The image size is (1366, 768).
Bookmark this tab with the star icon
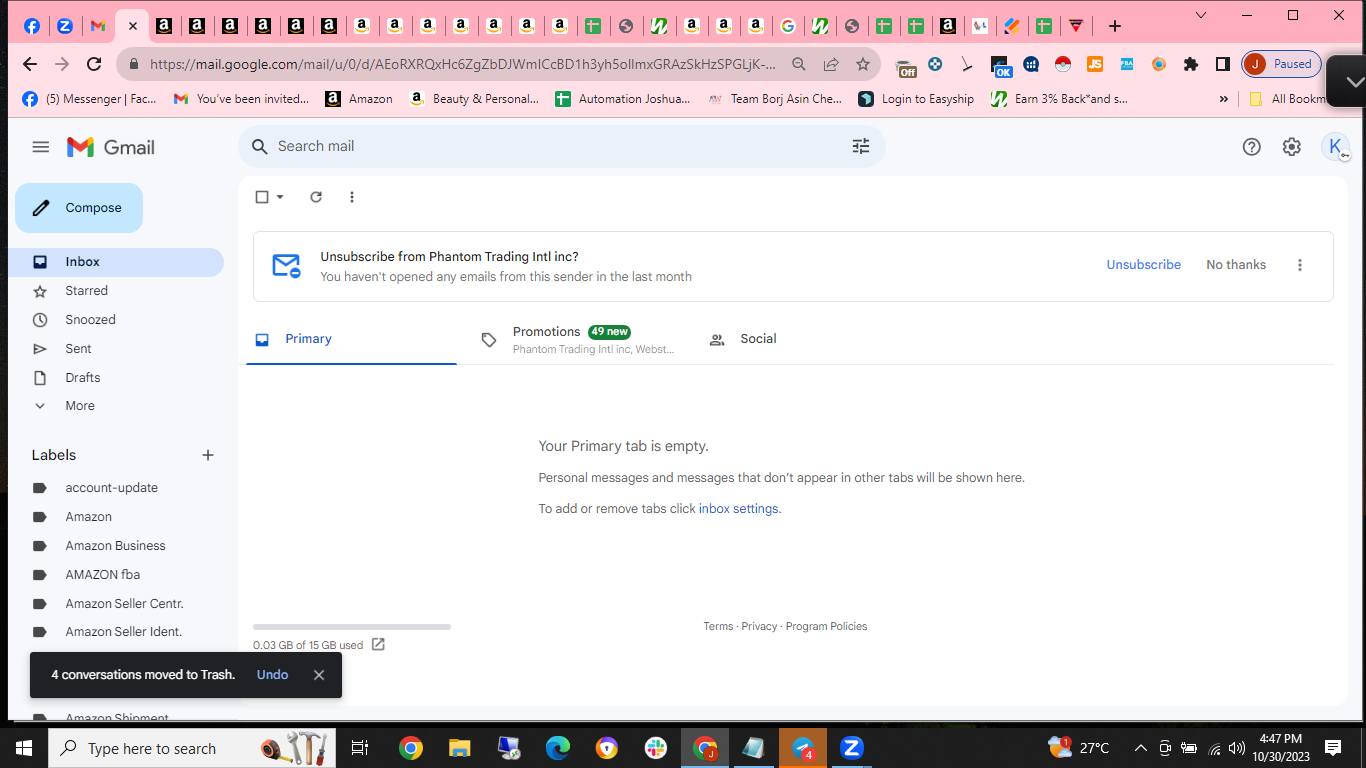pos(863,64)
